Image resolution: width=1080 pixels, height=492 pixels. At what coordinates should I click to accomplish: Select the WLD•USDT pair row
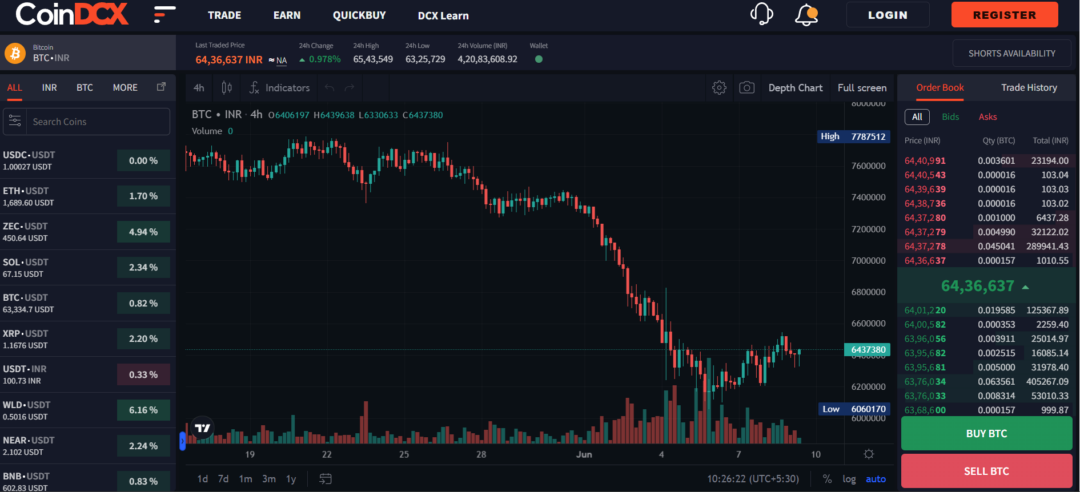[x=87, y=410]
